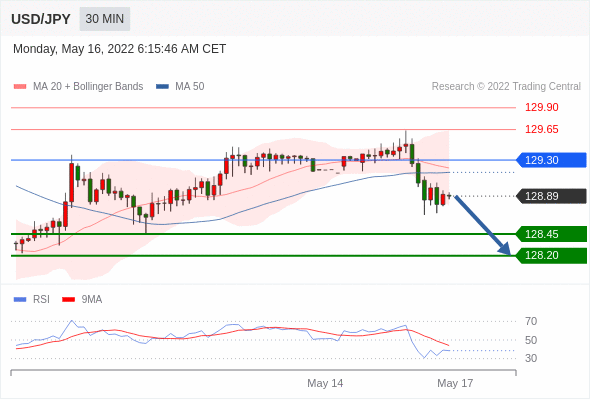Click the USD/JPY pair title
This screenshot has height=400, width=590.
point(41,19)
